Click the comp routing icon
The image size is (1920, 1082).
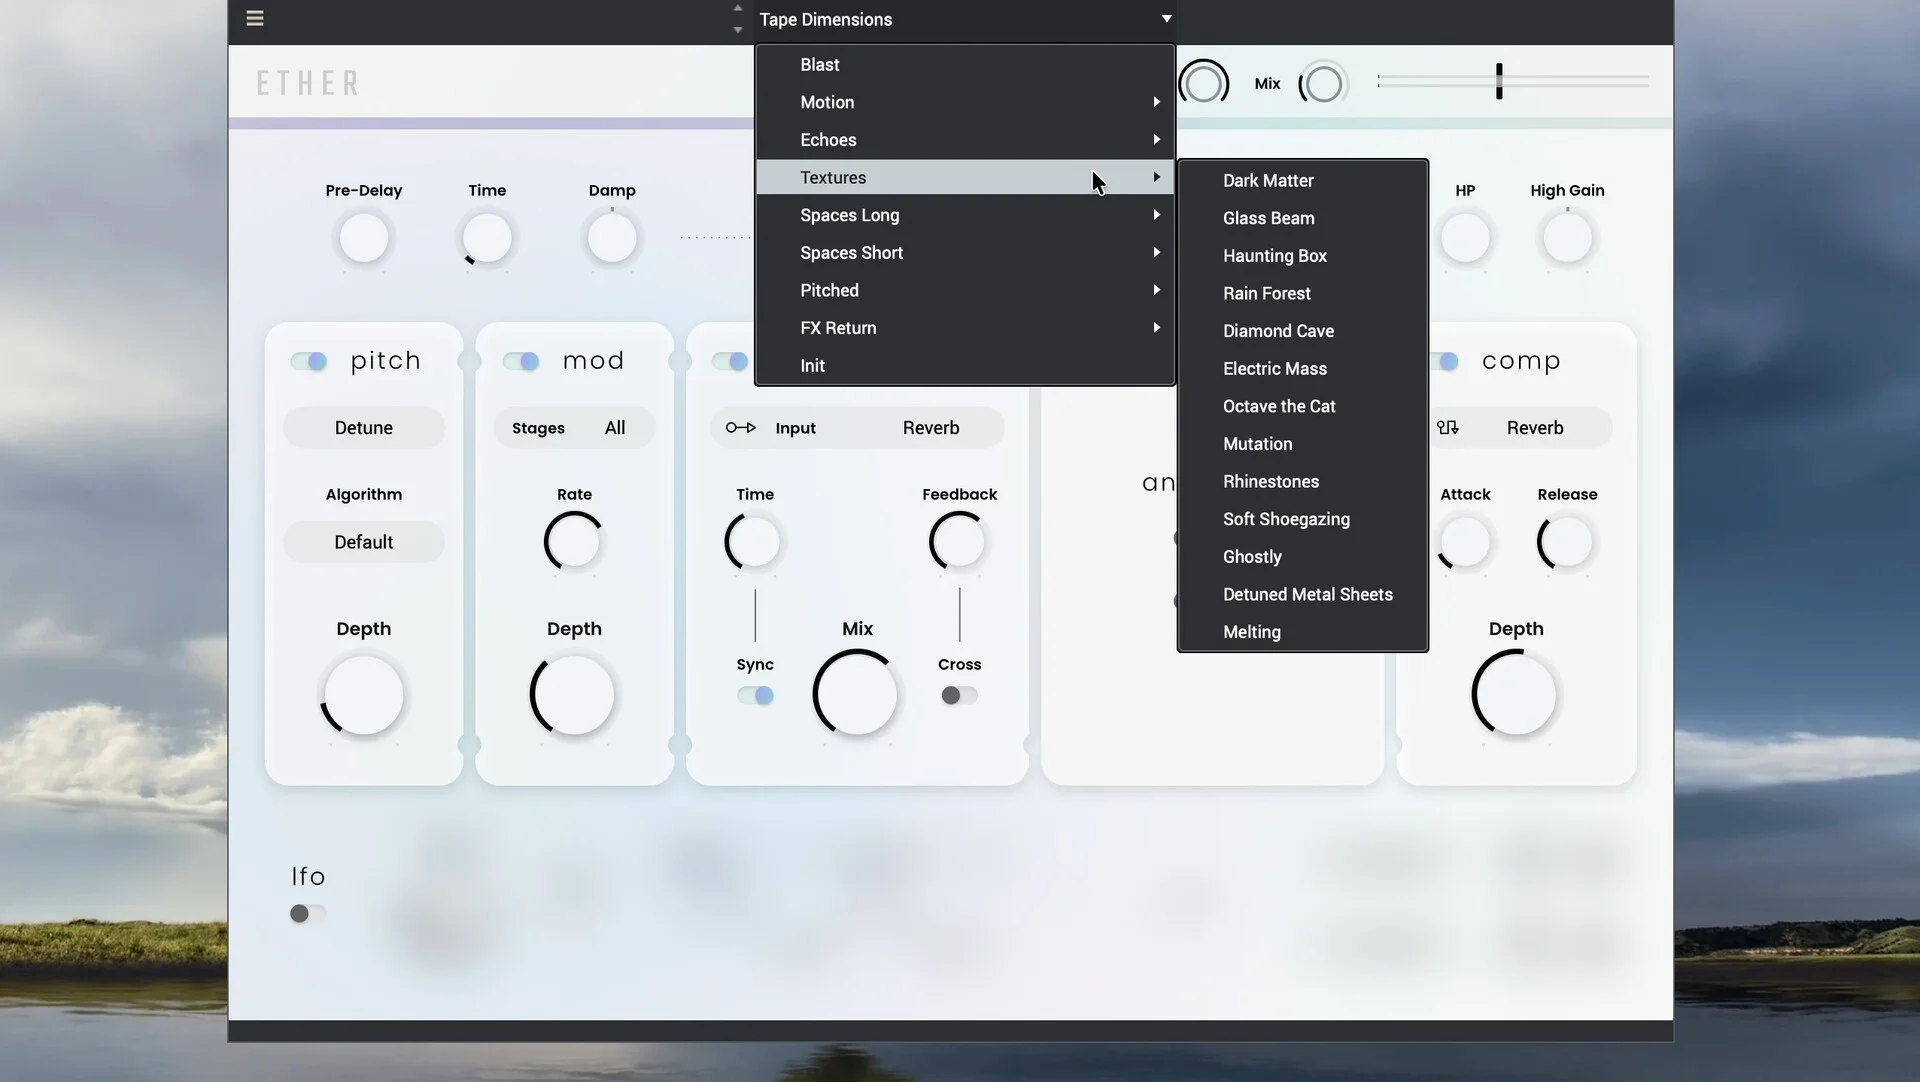pos(1447,428)
